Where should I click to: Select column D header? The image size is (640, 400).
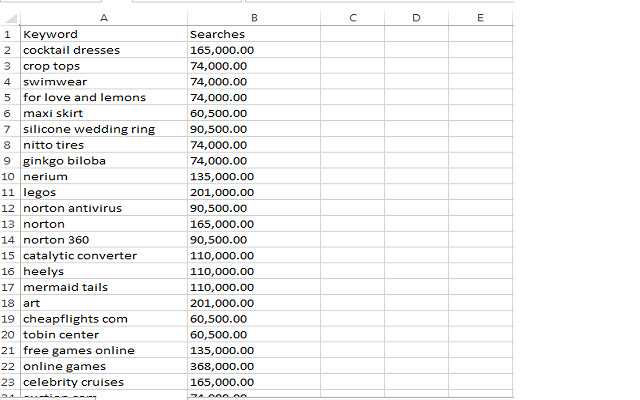click(416, 18)
